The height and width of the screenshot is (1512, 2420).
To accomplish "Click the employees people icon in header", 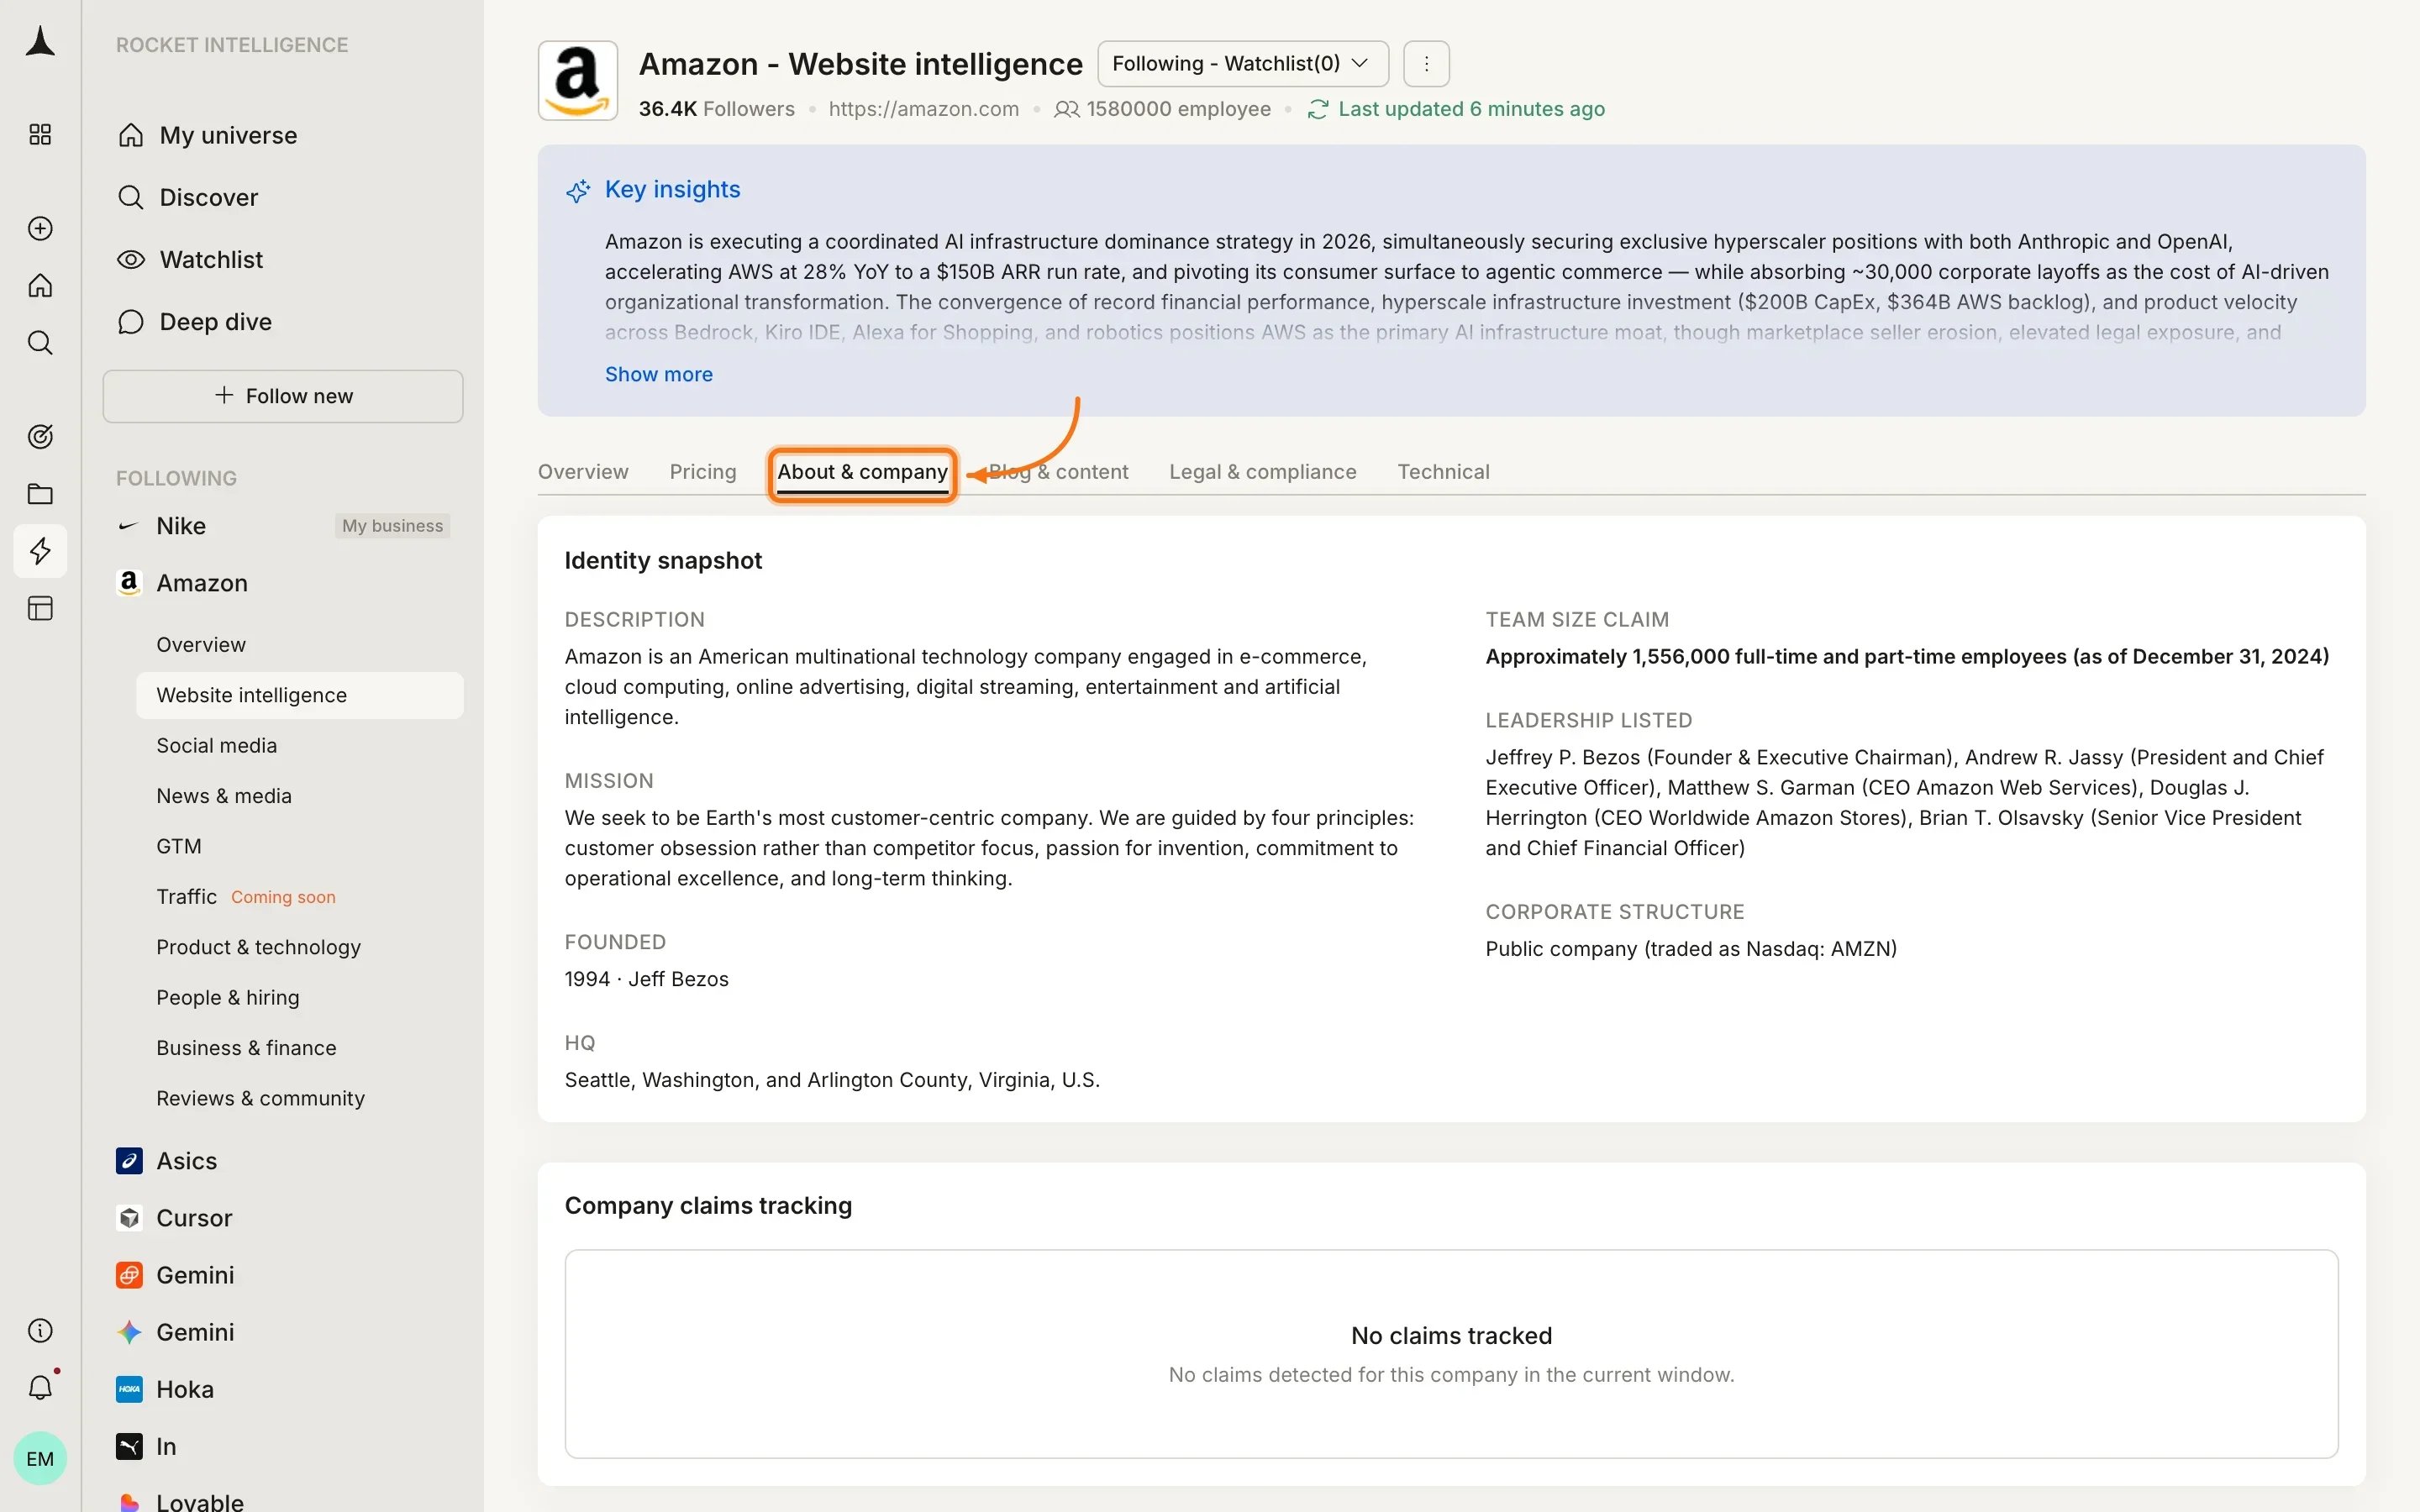I will (1067, 109).
